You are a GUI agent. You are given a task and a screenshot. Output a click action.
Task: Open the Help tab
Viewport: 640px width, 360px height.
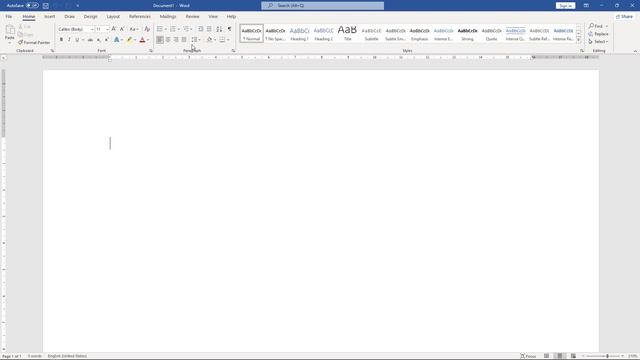point(231,17)
